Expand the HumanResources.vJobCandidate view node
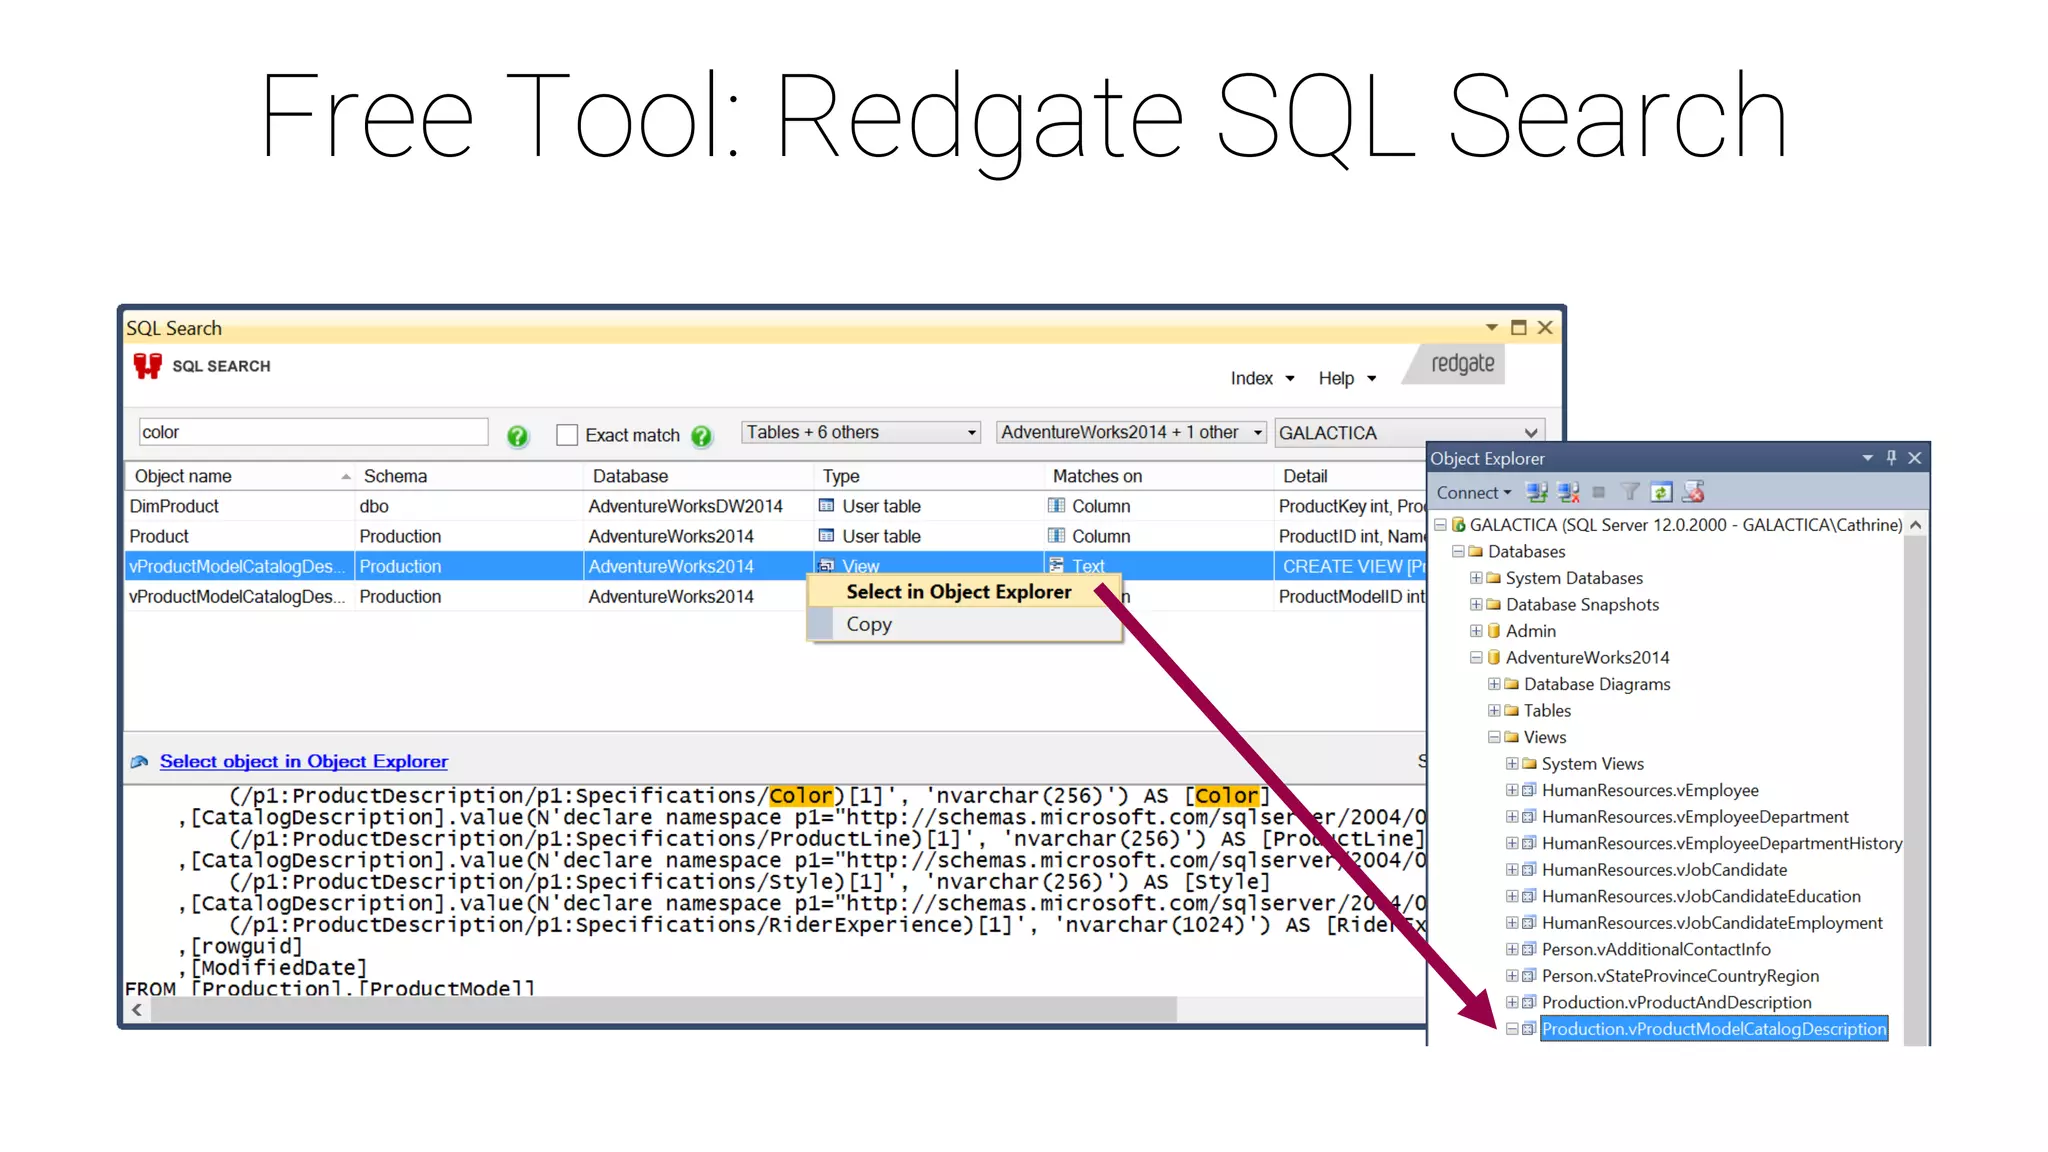Viewport: 2048px width, 1152px height. (1512, 870)
